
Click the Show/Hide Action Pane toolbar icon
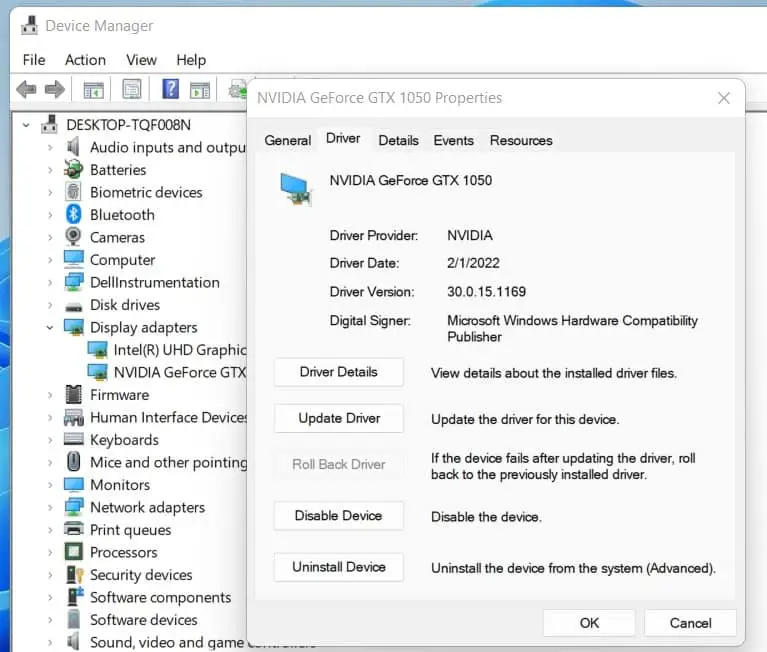(200, 90)
